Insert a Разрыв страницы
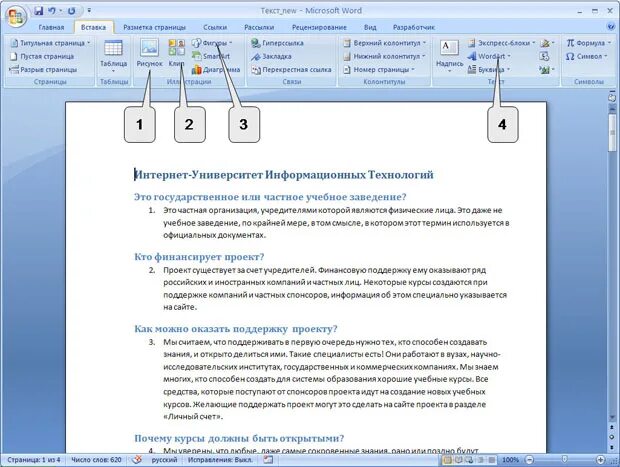The width and height of the screenshot is (620, 467). (43, 70)
